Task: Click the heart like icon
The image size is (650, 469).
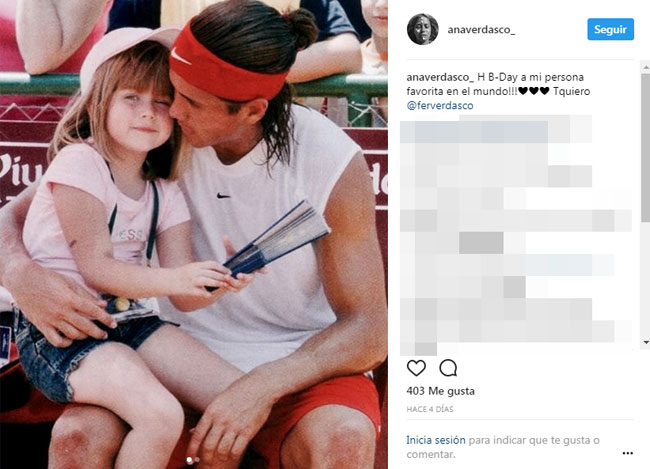Action: coord(416,368)
